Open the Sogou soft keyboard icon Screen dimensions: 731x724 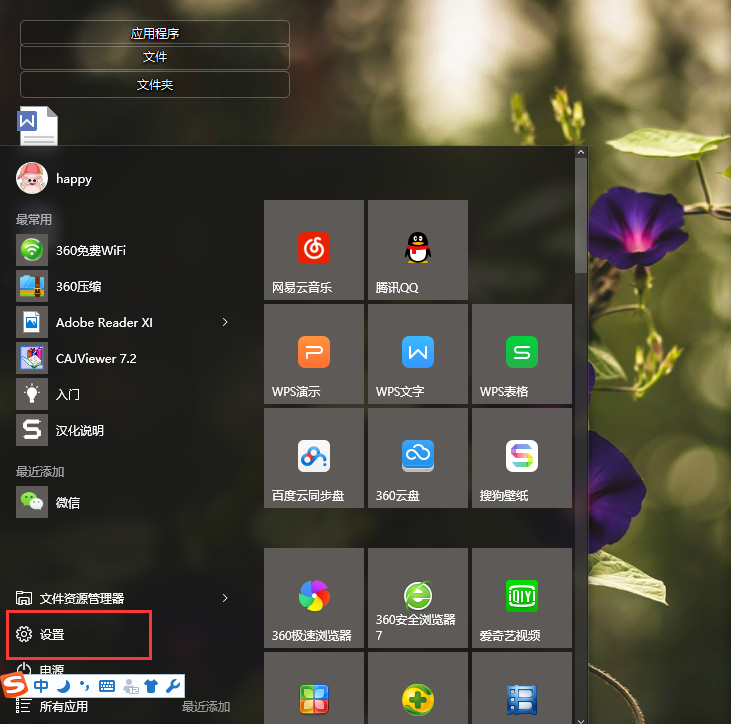107,686
